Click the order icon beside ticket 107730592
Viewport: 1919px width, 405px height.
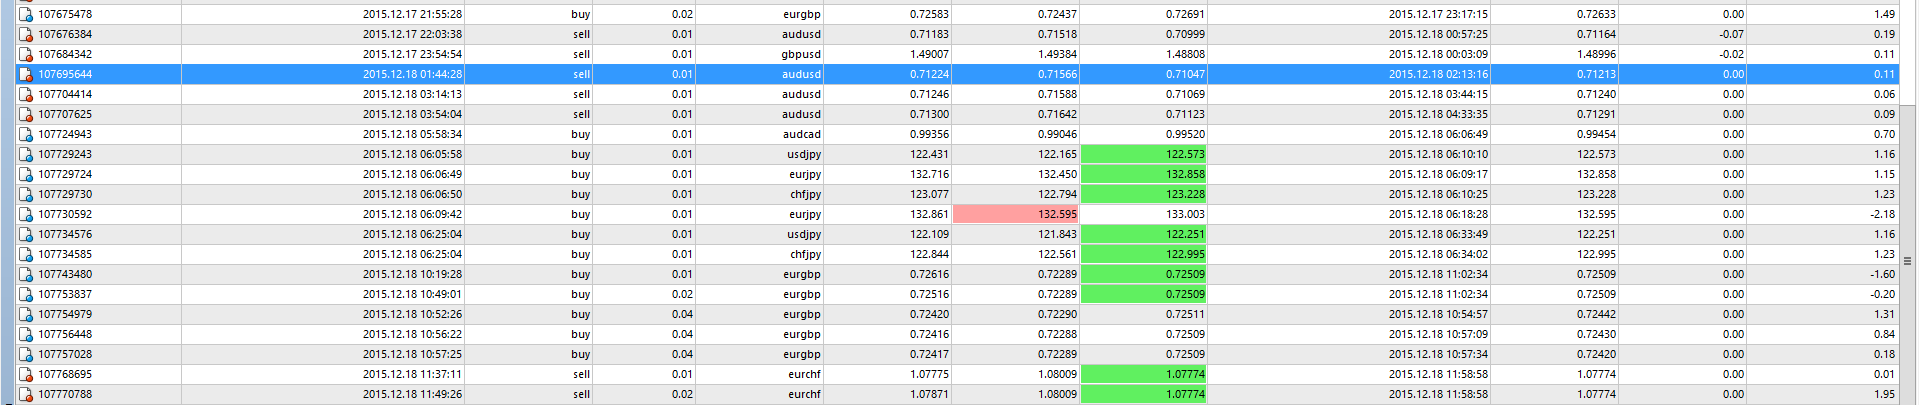click(26, 214)
